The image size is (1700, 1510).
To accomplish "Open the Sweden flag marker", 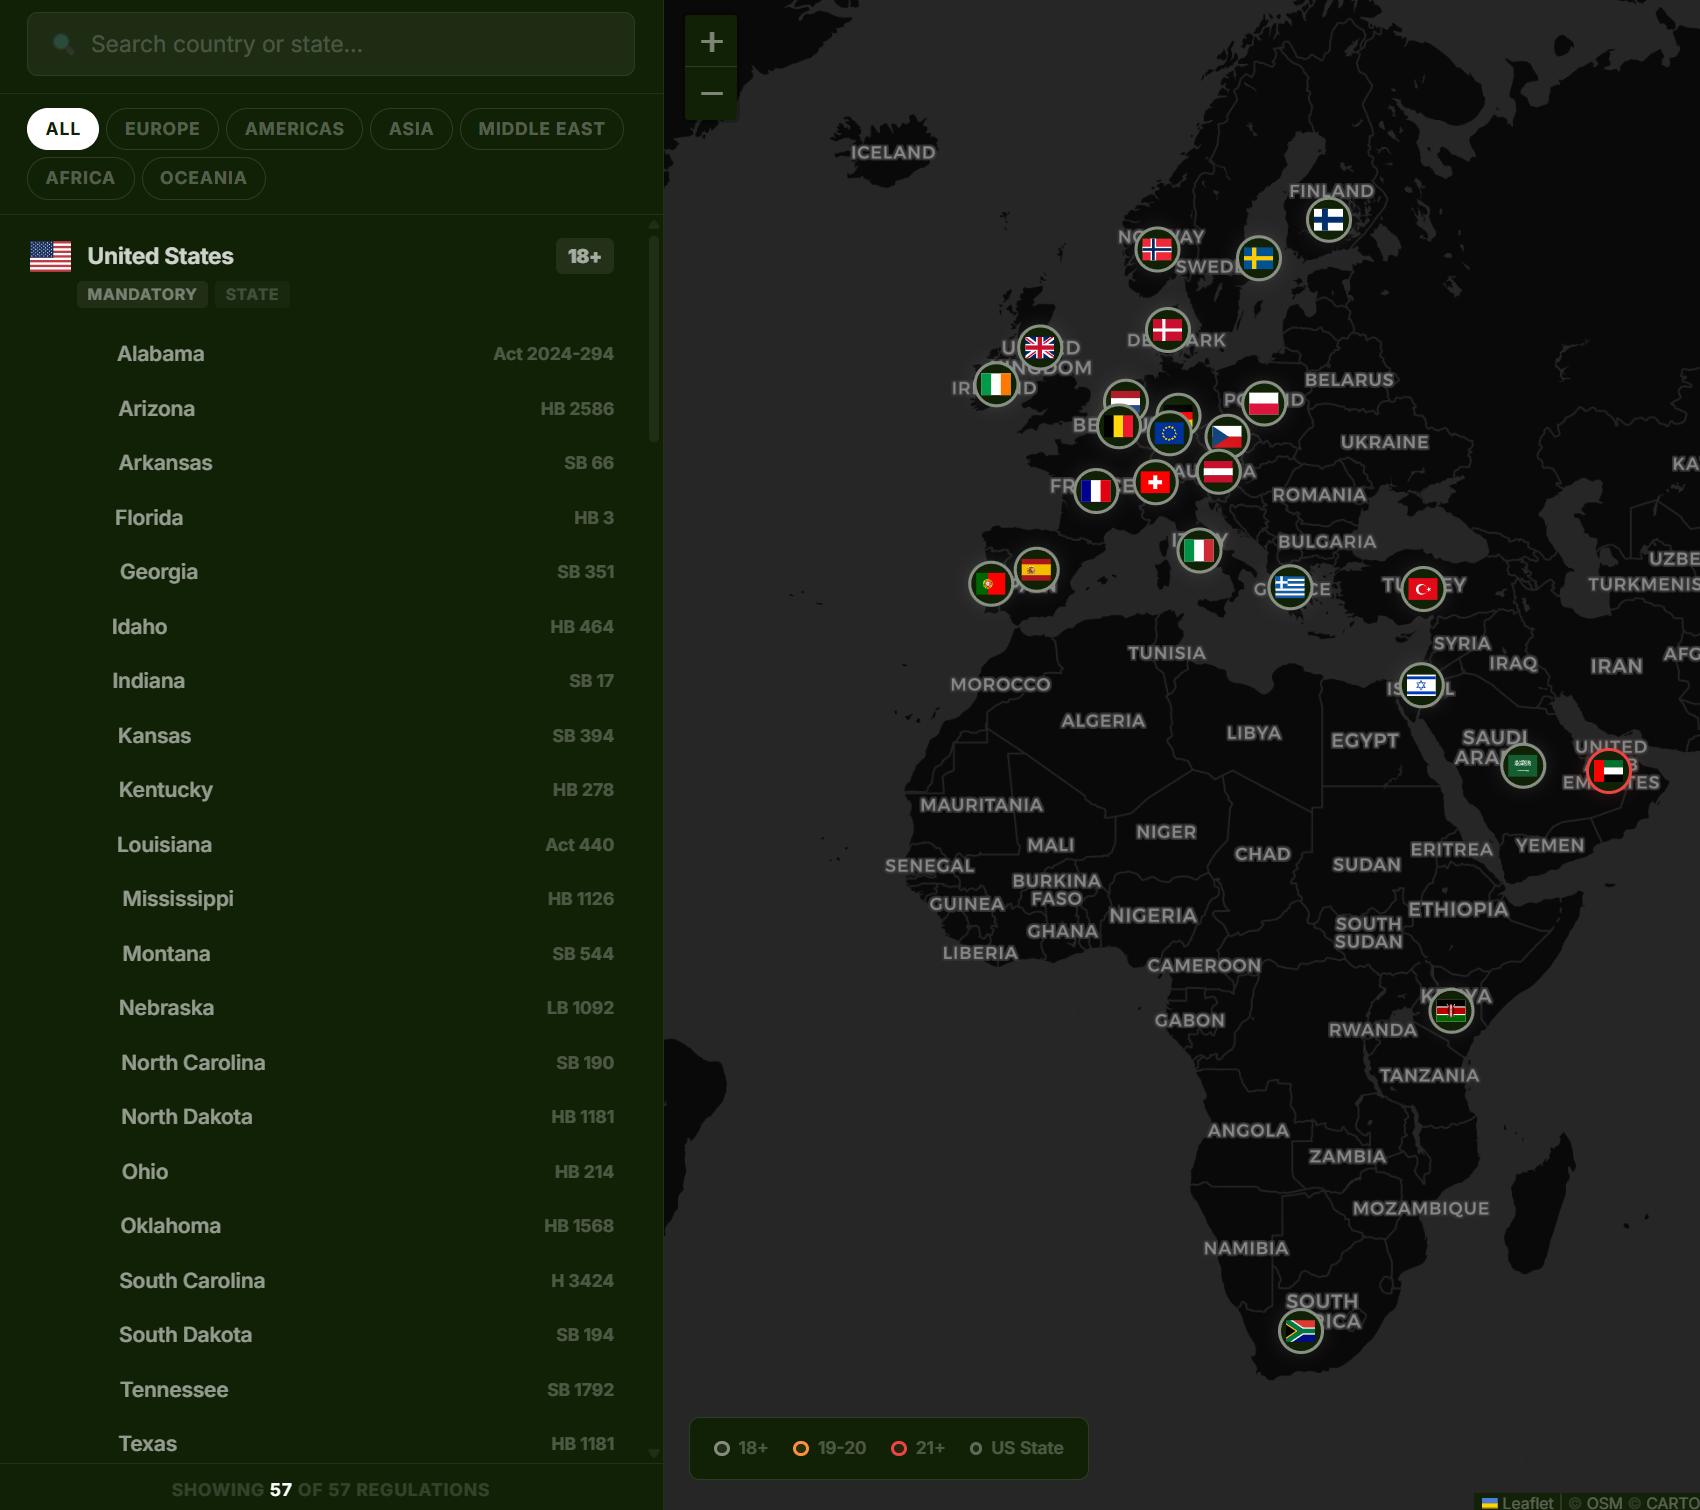I will coord(1258,258).
